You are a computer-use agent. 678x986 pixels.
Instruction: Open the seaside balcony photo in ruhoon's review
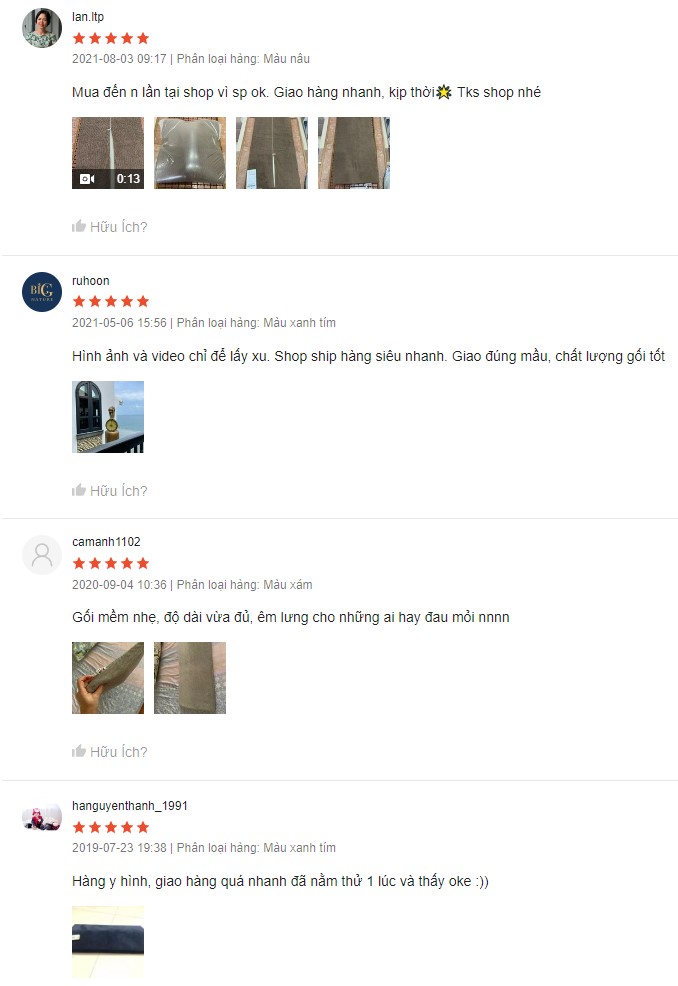[x=108, y=417]
